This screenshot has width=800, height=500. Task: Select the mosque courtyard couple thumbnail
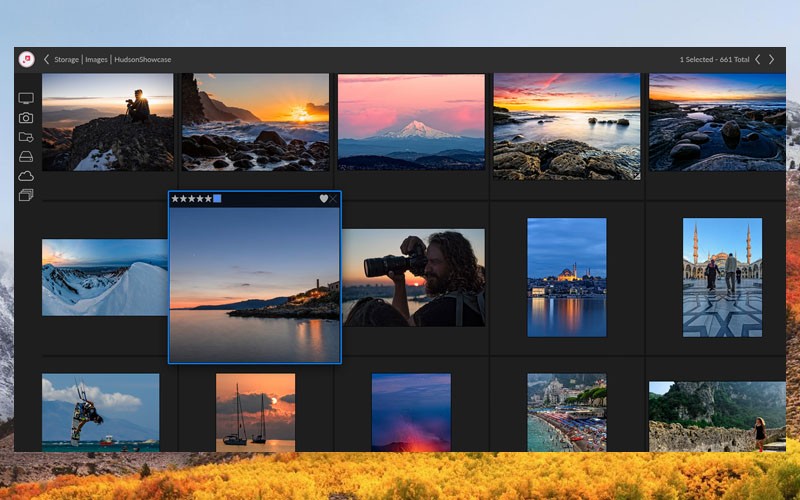pos(722,278)
